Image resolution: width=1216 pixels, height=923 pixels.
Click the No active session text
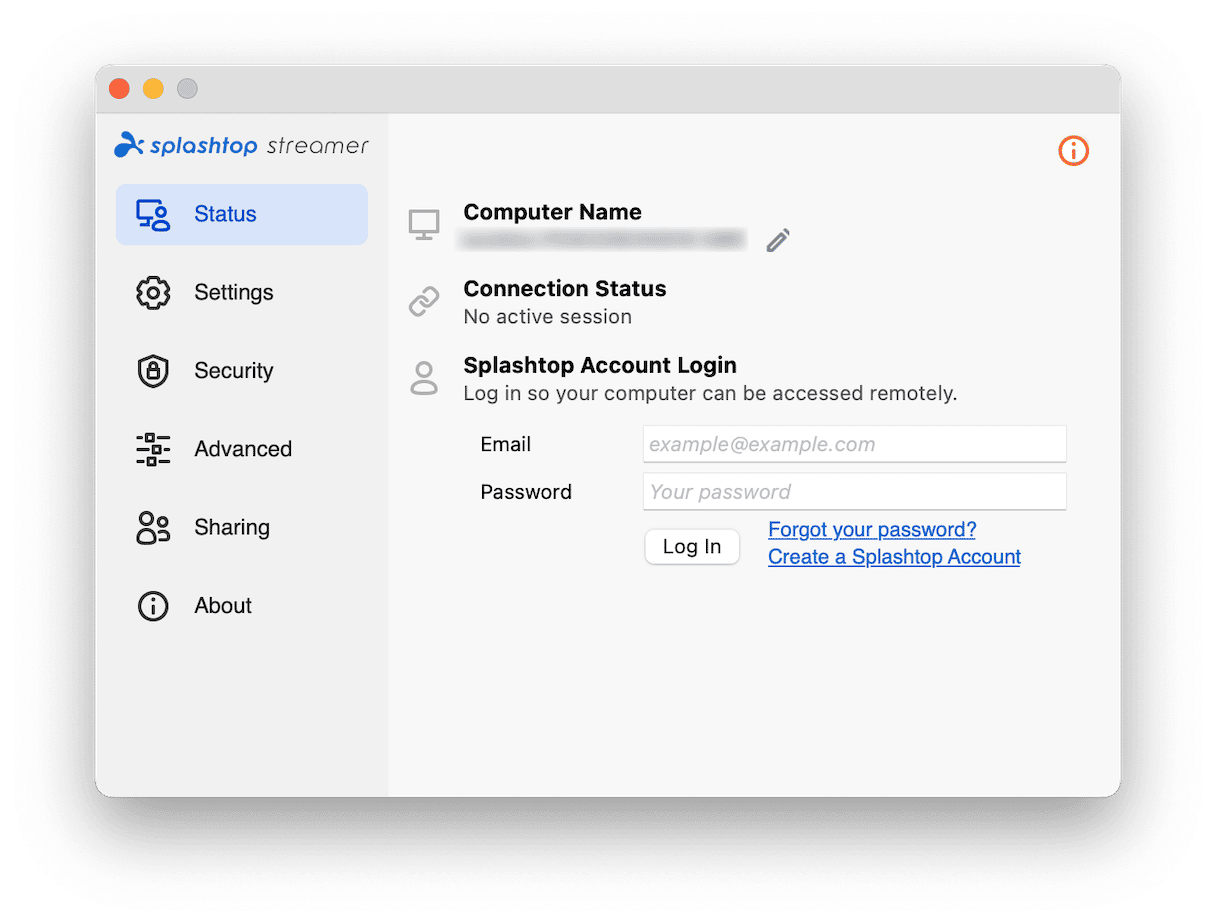tap(548, 317)
